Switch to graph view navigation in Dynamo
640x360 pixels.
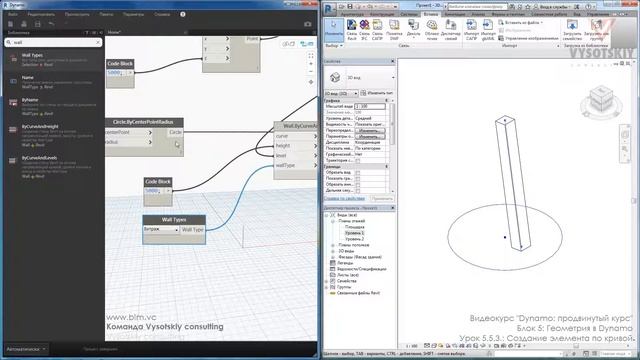click(307, 44)
